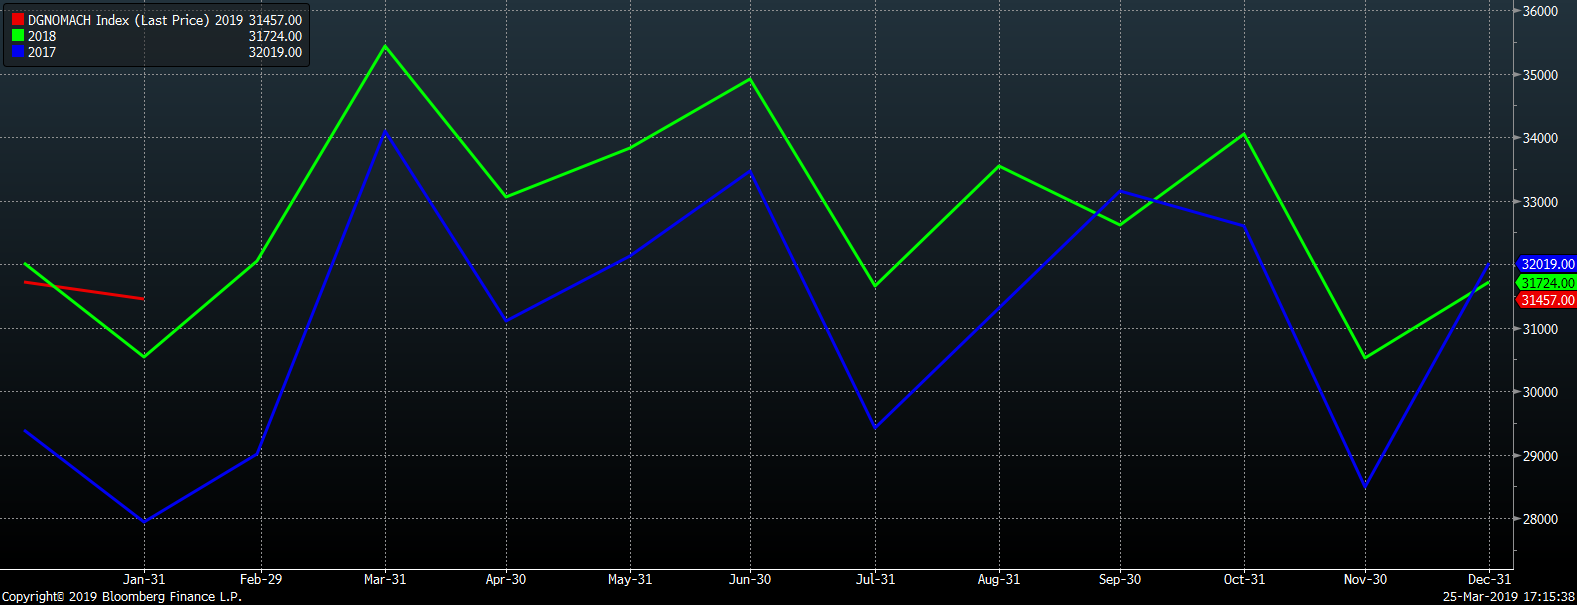Viewport: 1577px width, 605px height.
Task: Click the Mar-31 date label on the x-axis
Action: (385, 579)
